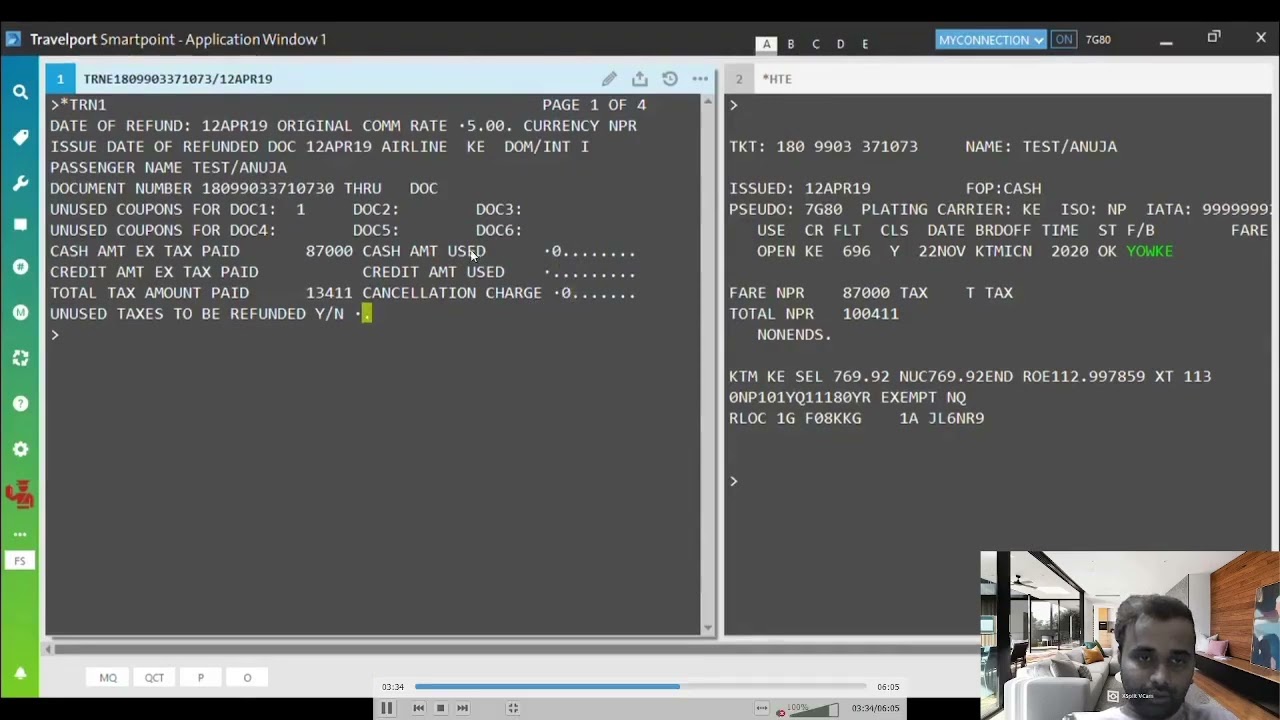
Task: Click the MQ quick button
Action: 108,678
